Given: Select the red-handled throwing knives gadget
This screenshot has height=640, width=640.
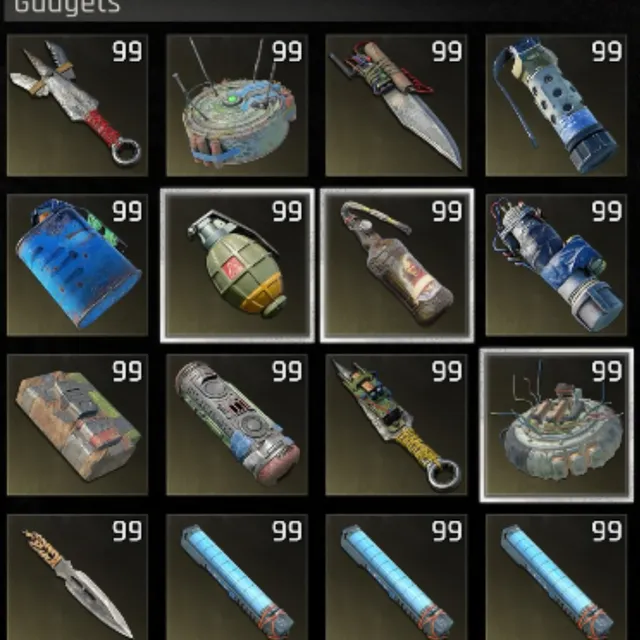Looking at the screenshot, I should [77, 105].
